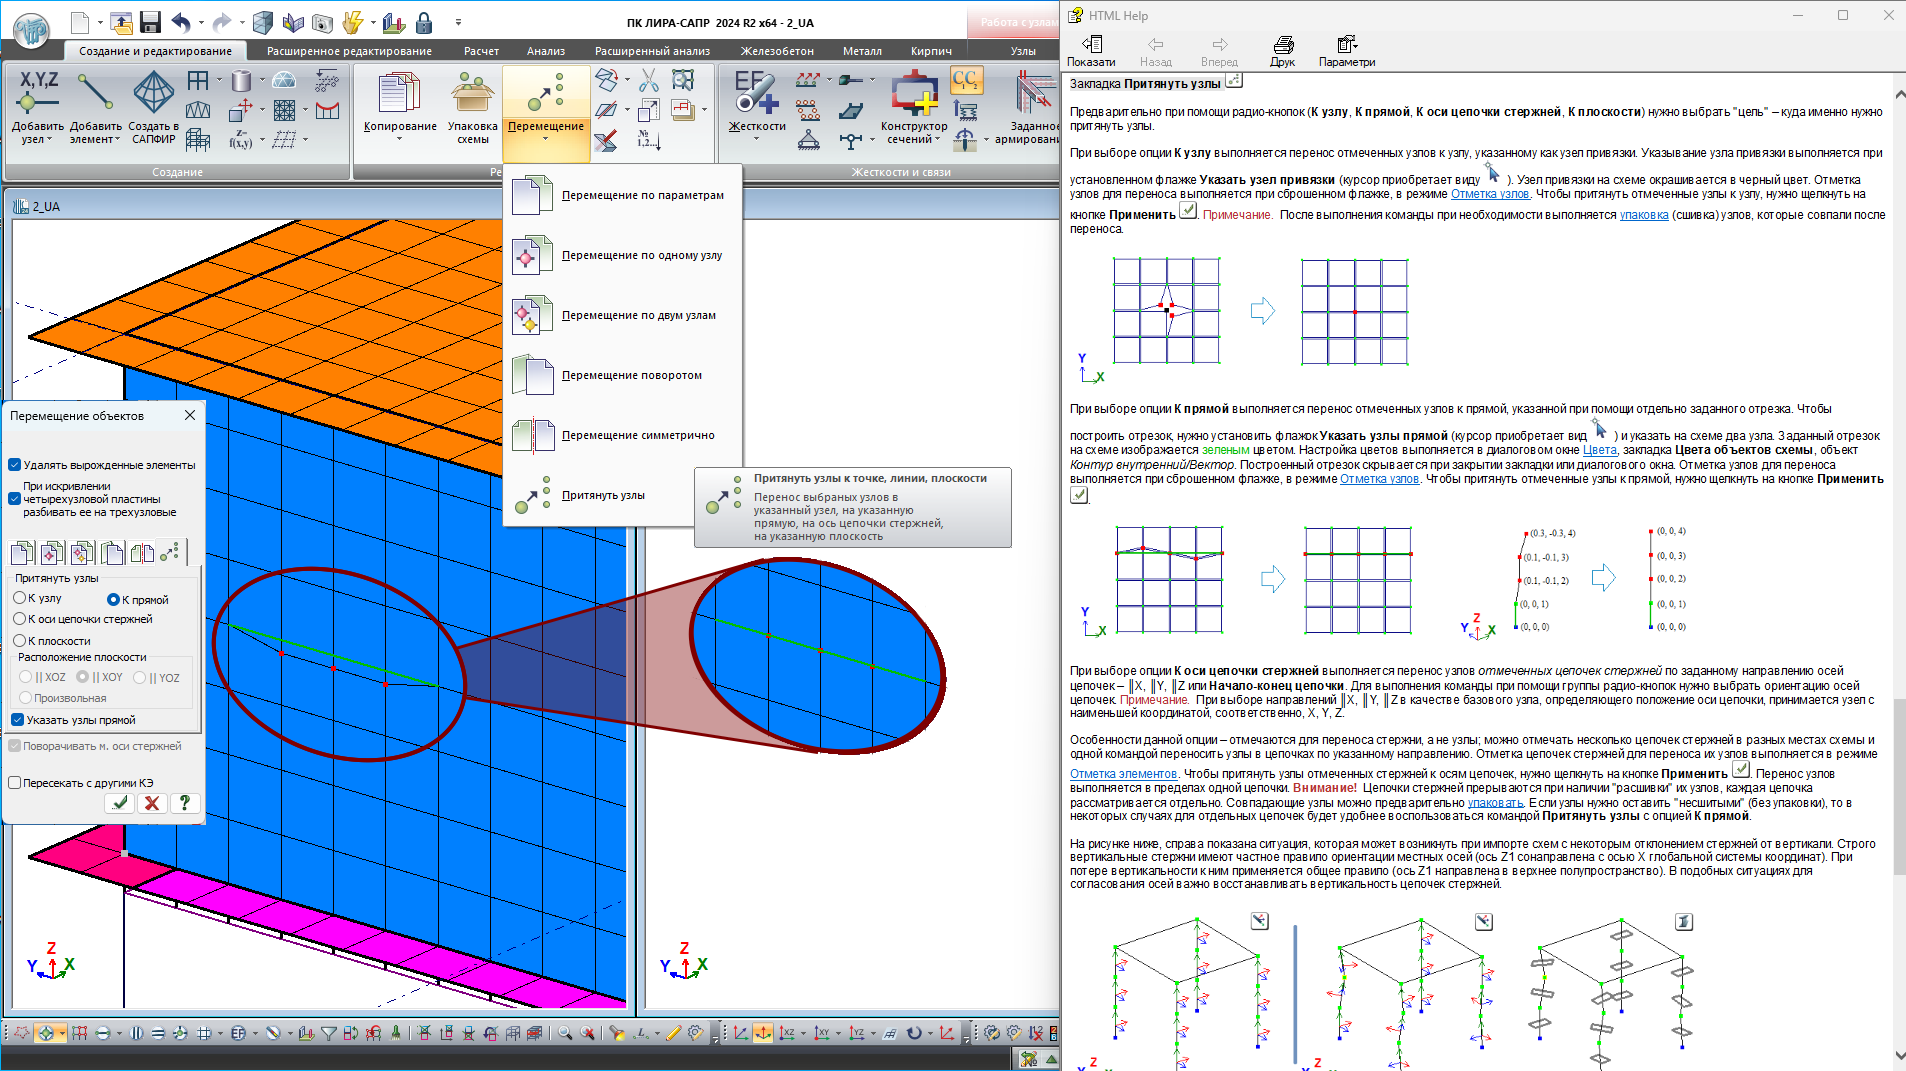This screenshot has height=1071, width=1906.
Task: Select the К плоскости radio button
Action: (20, 641)
